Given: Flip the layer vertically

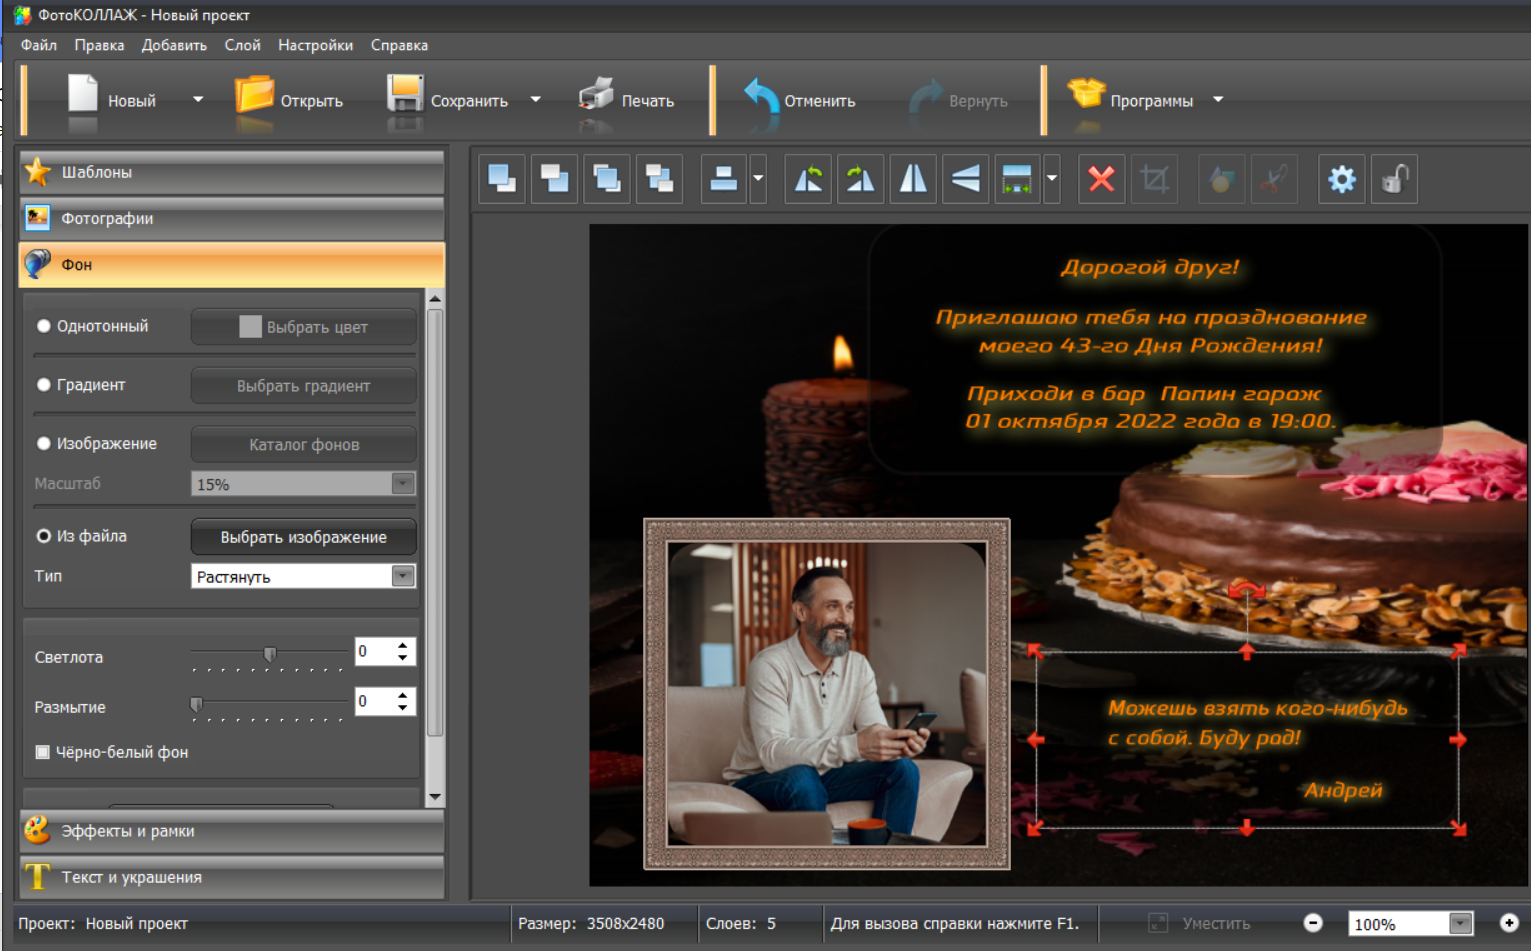Looking at the screenshot, I should click(x=965, y=180).
